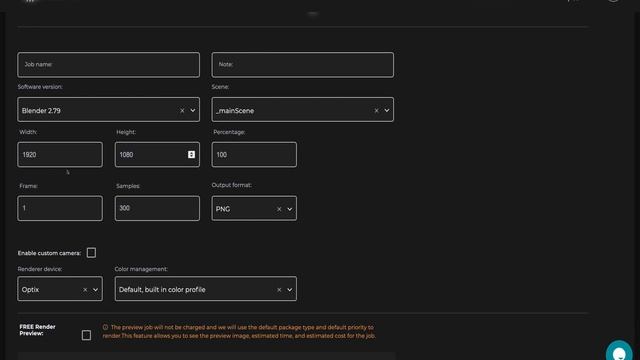Open the chat support bubble
The height and width of the screenshot is (360, 640).
[x=619, y=352]
